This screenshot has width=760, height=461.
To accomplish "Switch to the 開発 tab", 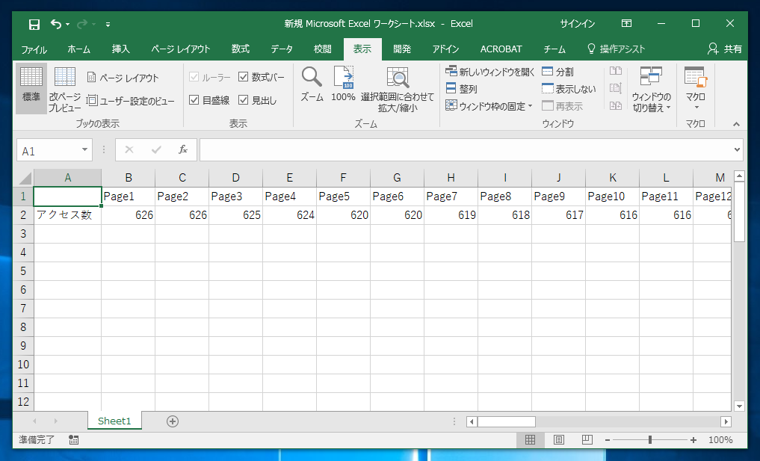I will click(x=402, y=49).
